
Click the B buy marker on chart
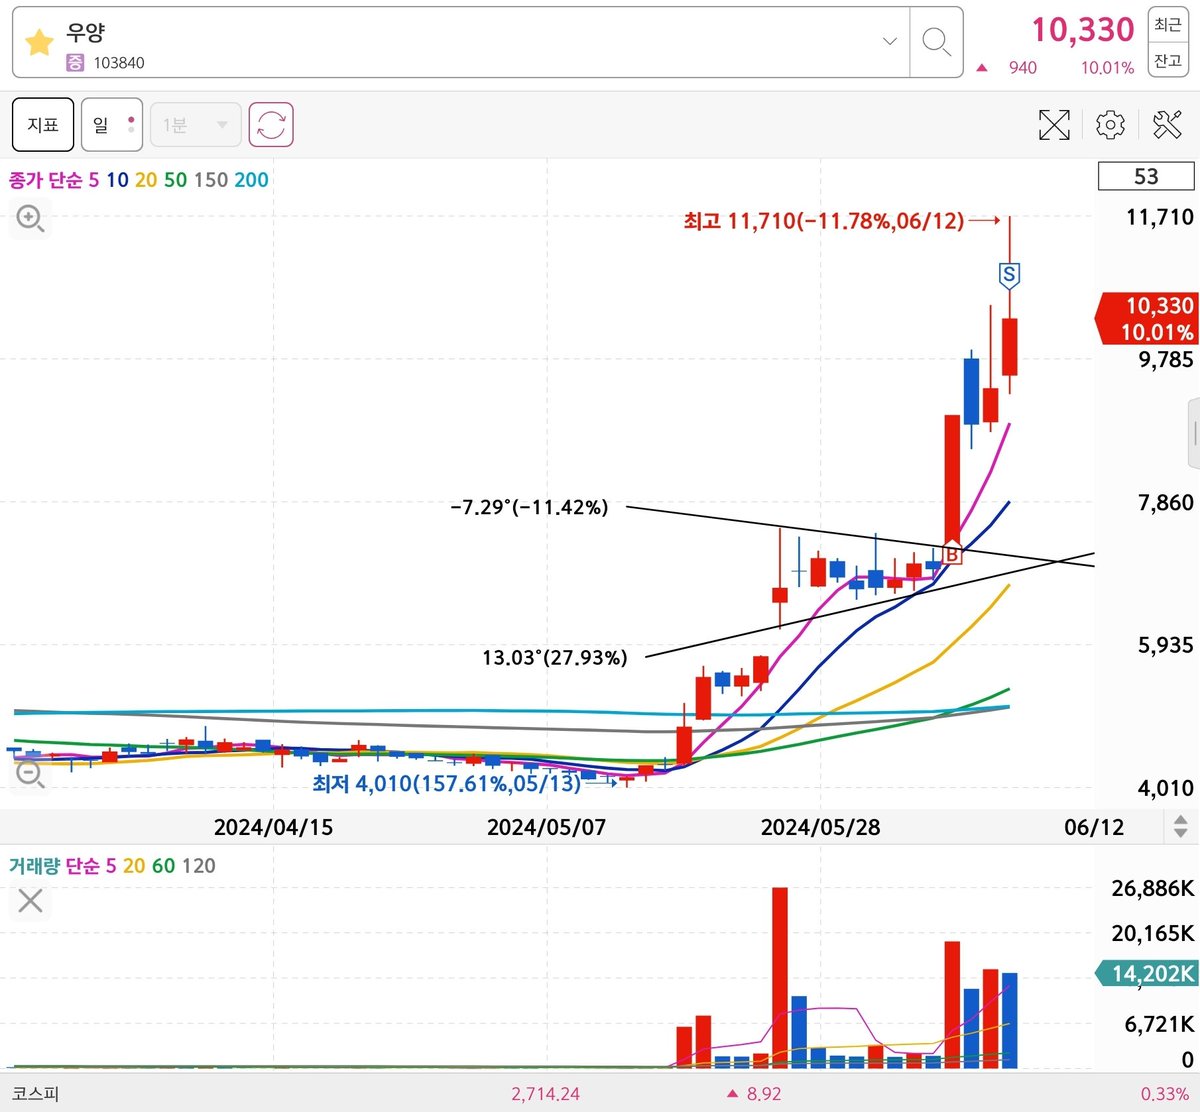(x=952, y=553)
